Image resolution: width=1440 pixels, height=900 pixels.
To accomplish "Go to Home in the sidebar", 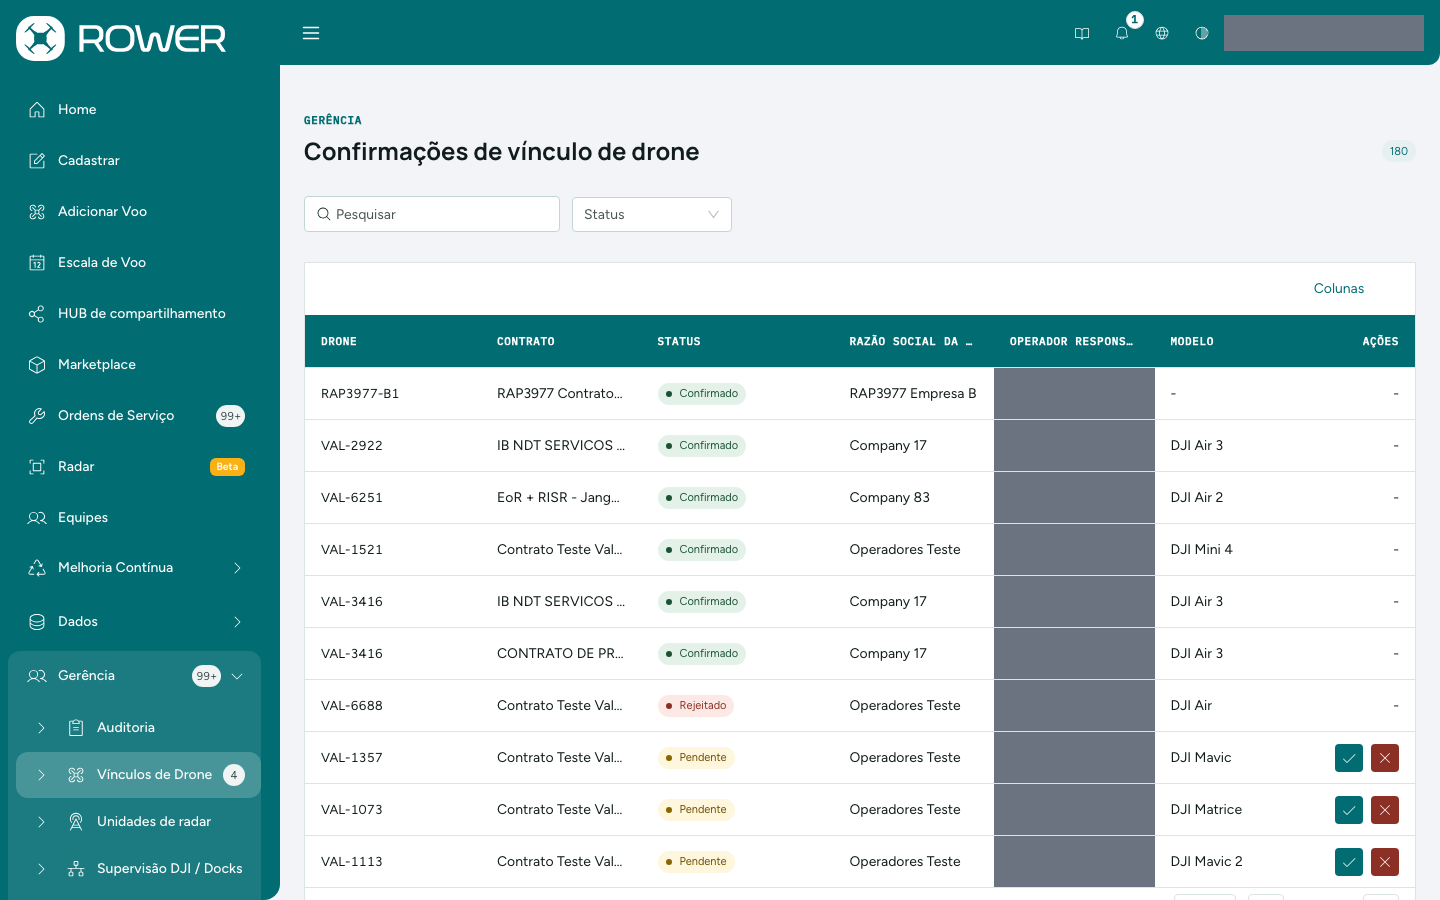I will pyautogui.click(x=136, y=109).
